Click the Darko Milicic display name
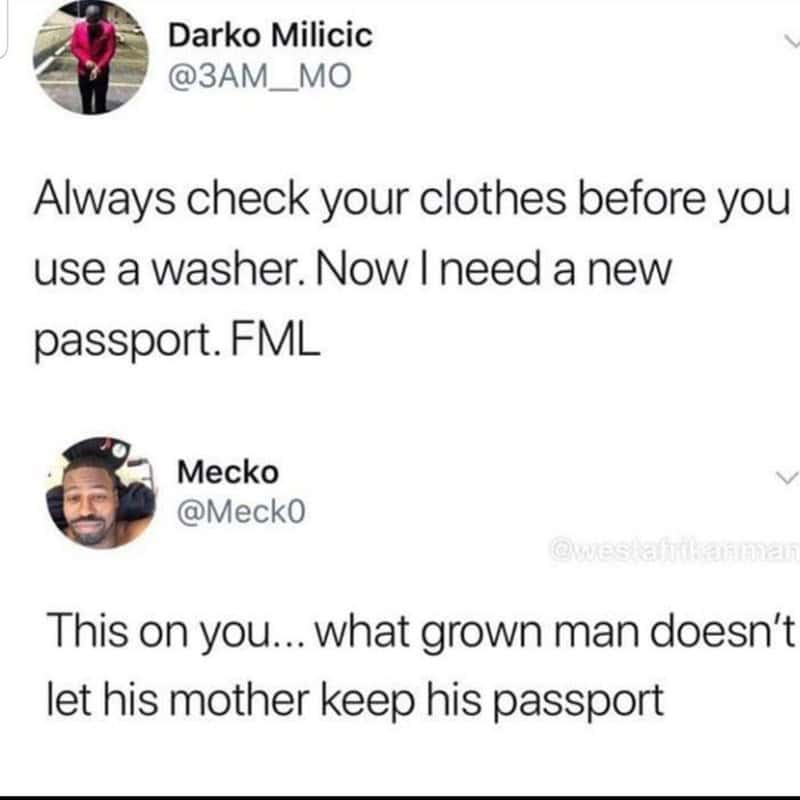The height and width of the screenshot is (800, 800). tap(270, 36)
